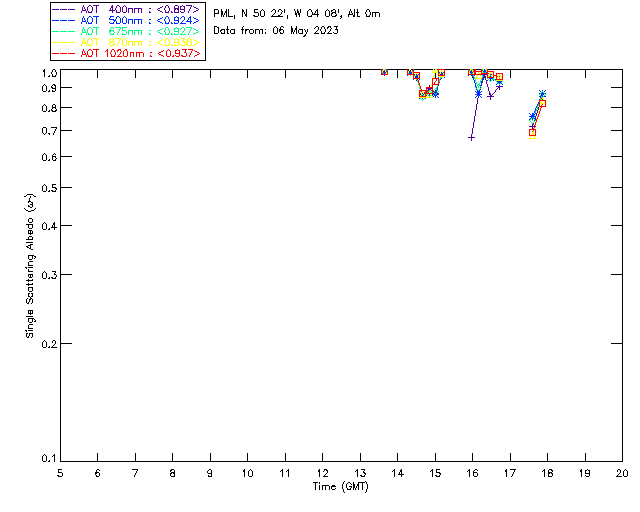This screenshot has width=640, height=512.
Task: Click the y-axis tick label '0.1'
Action: [x=49, y=459]
